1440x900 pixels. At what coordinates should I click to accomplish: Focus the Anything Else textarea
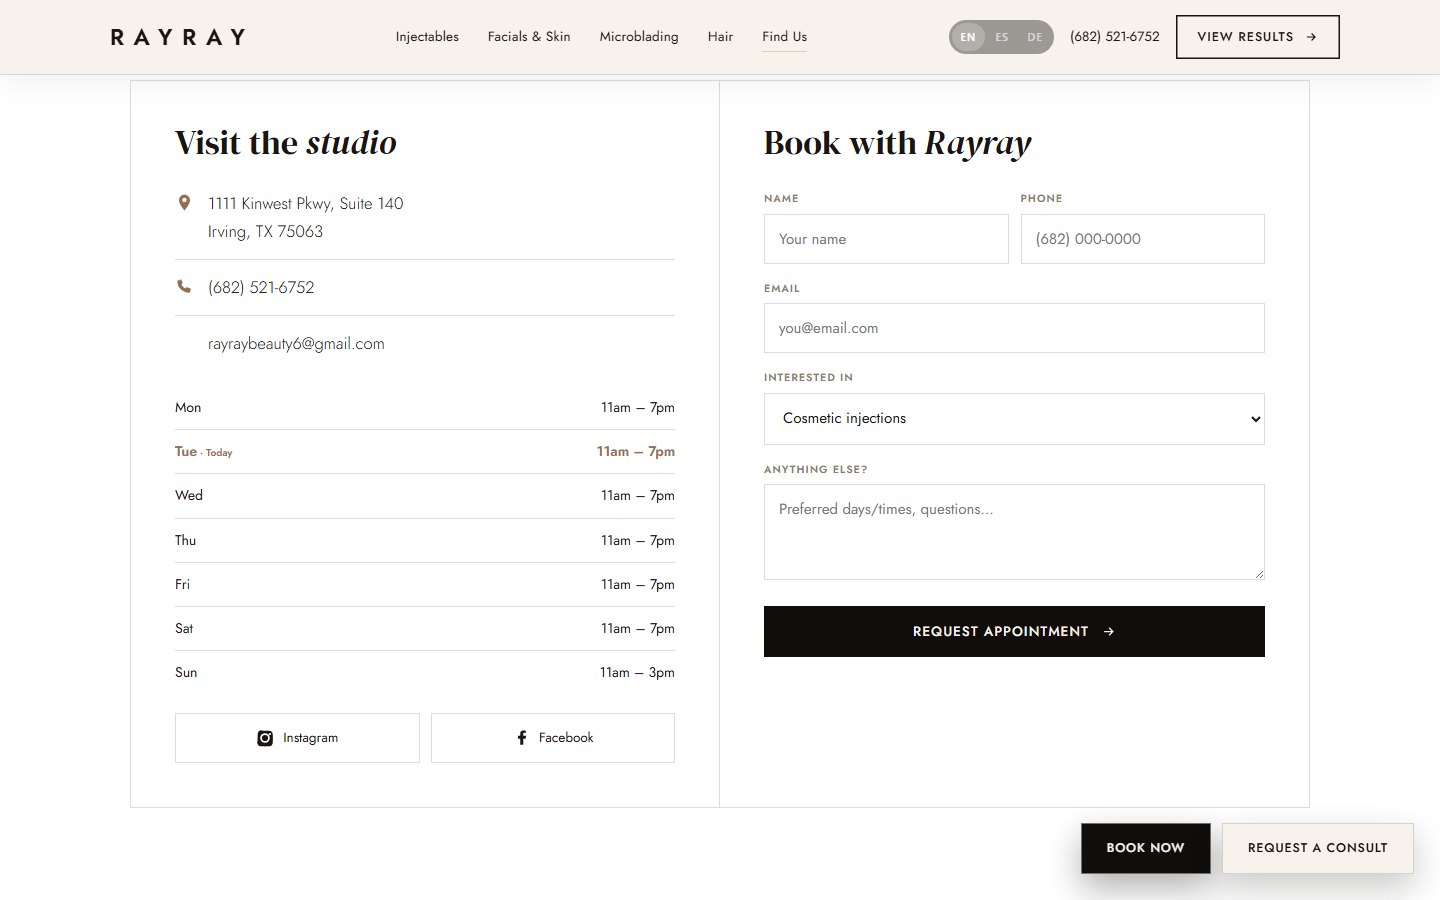(x=1014, y=532)
